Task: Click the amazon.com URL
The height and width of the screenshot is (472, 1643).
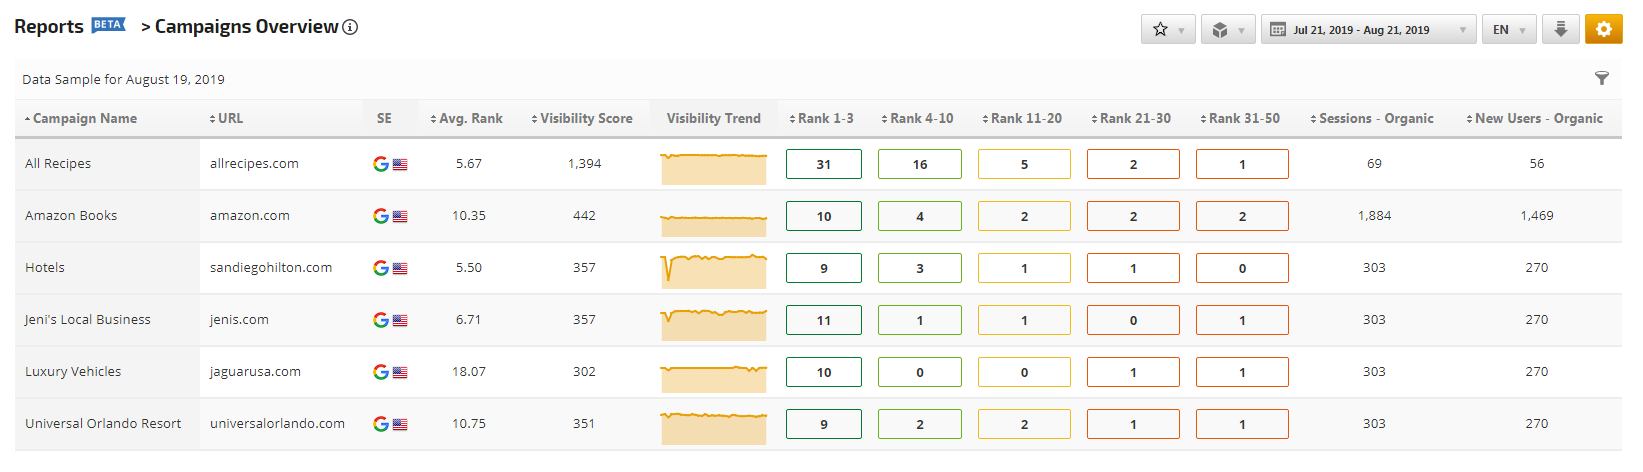Action: [250, 215]
